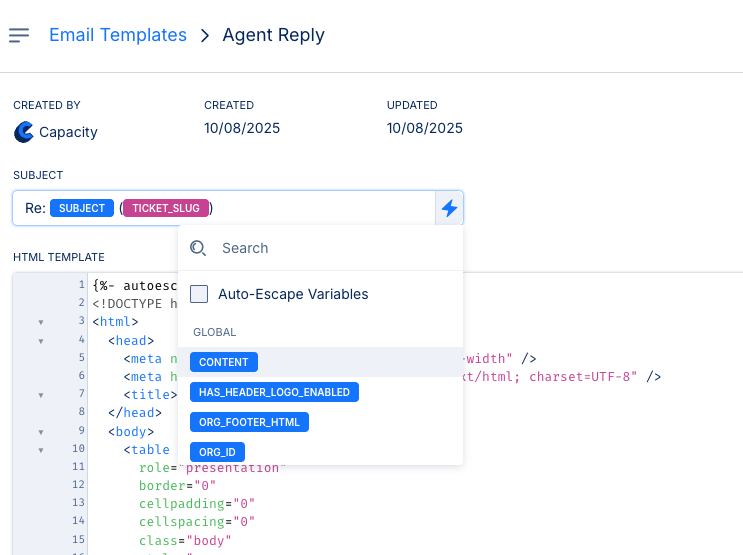The width and height of the screenshot is (743, 555).
Task: Click the TICKET_SLUG variable chip
Action: click(166, 208)
